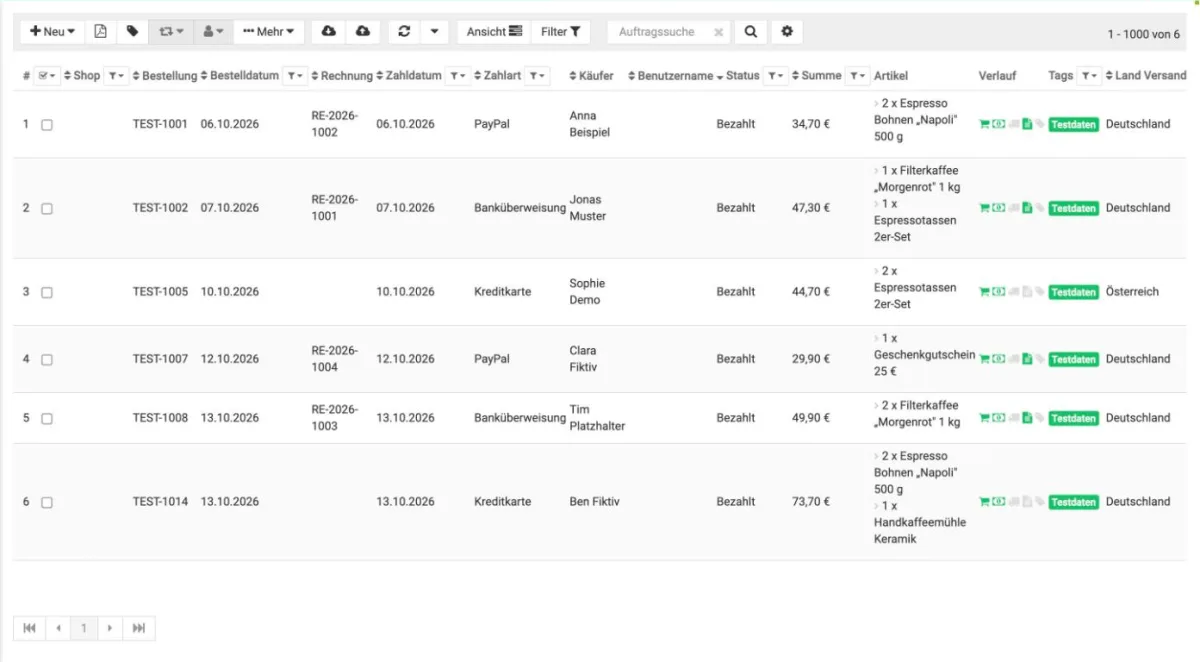Clear the Auftragssuche field with the X icon
Image resolution: width=1200 pixels, height=662 pixels.
click(718, 32)
